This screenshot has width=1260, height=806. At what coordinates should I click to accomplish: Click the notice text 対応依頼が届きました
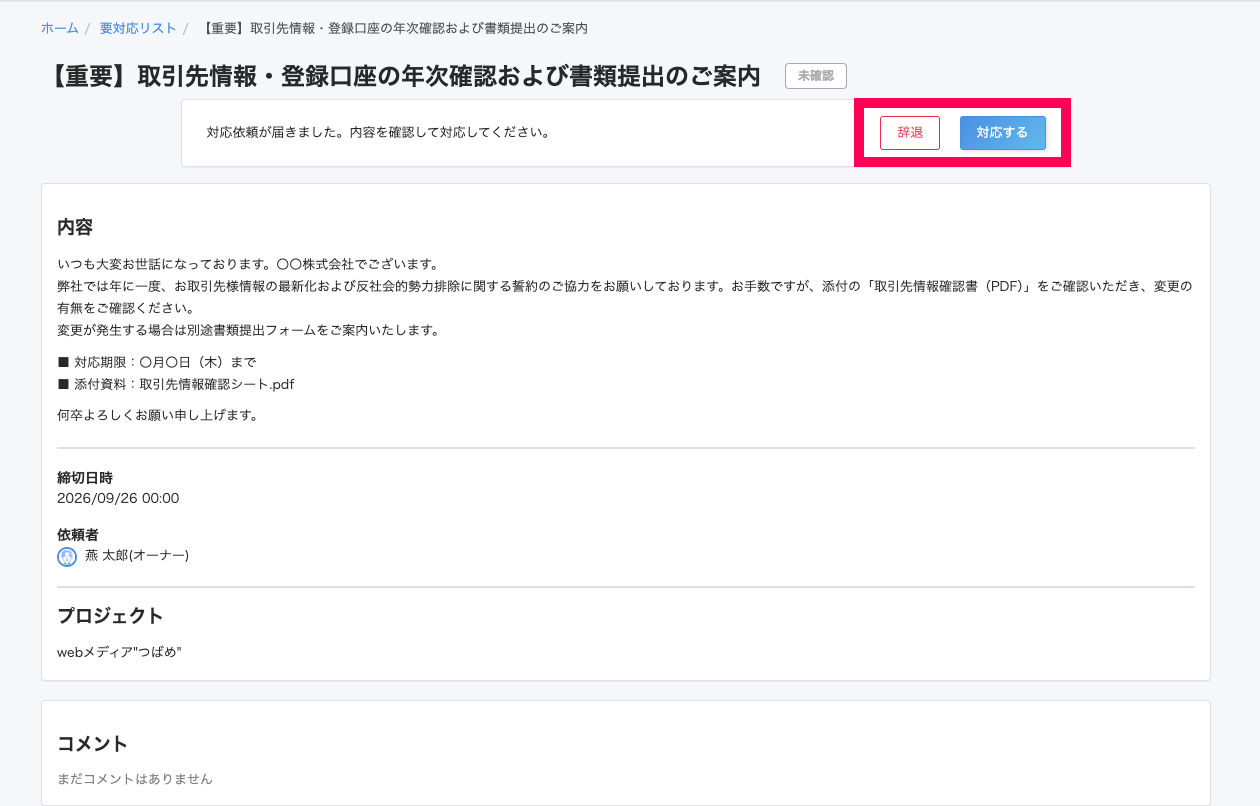click(378, 132)
